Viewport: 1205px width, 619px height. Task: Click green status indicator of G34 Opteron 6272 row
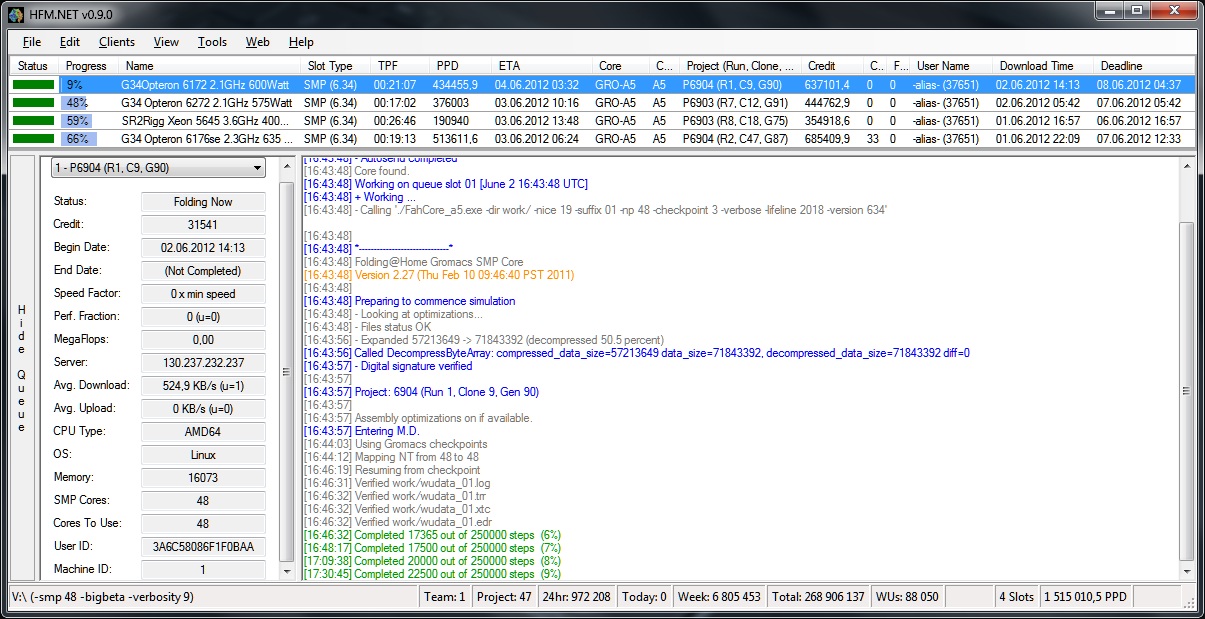(33, 103)
